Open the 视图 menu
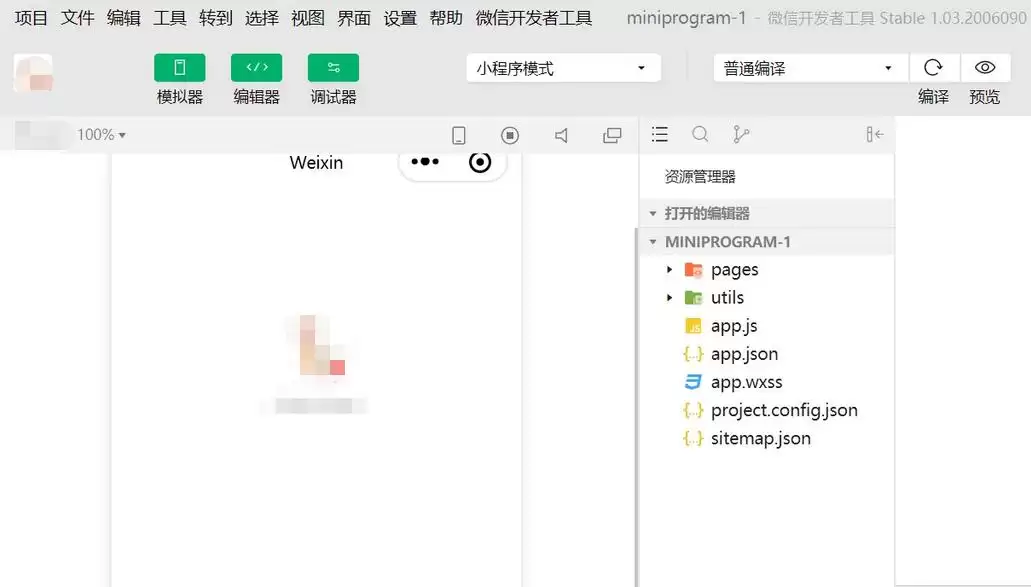 (x=308, y=18)
